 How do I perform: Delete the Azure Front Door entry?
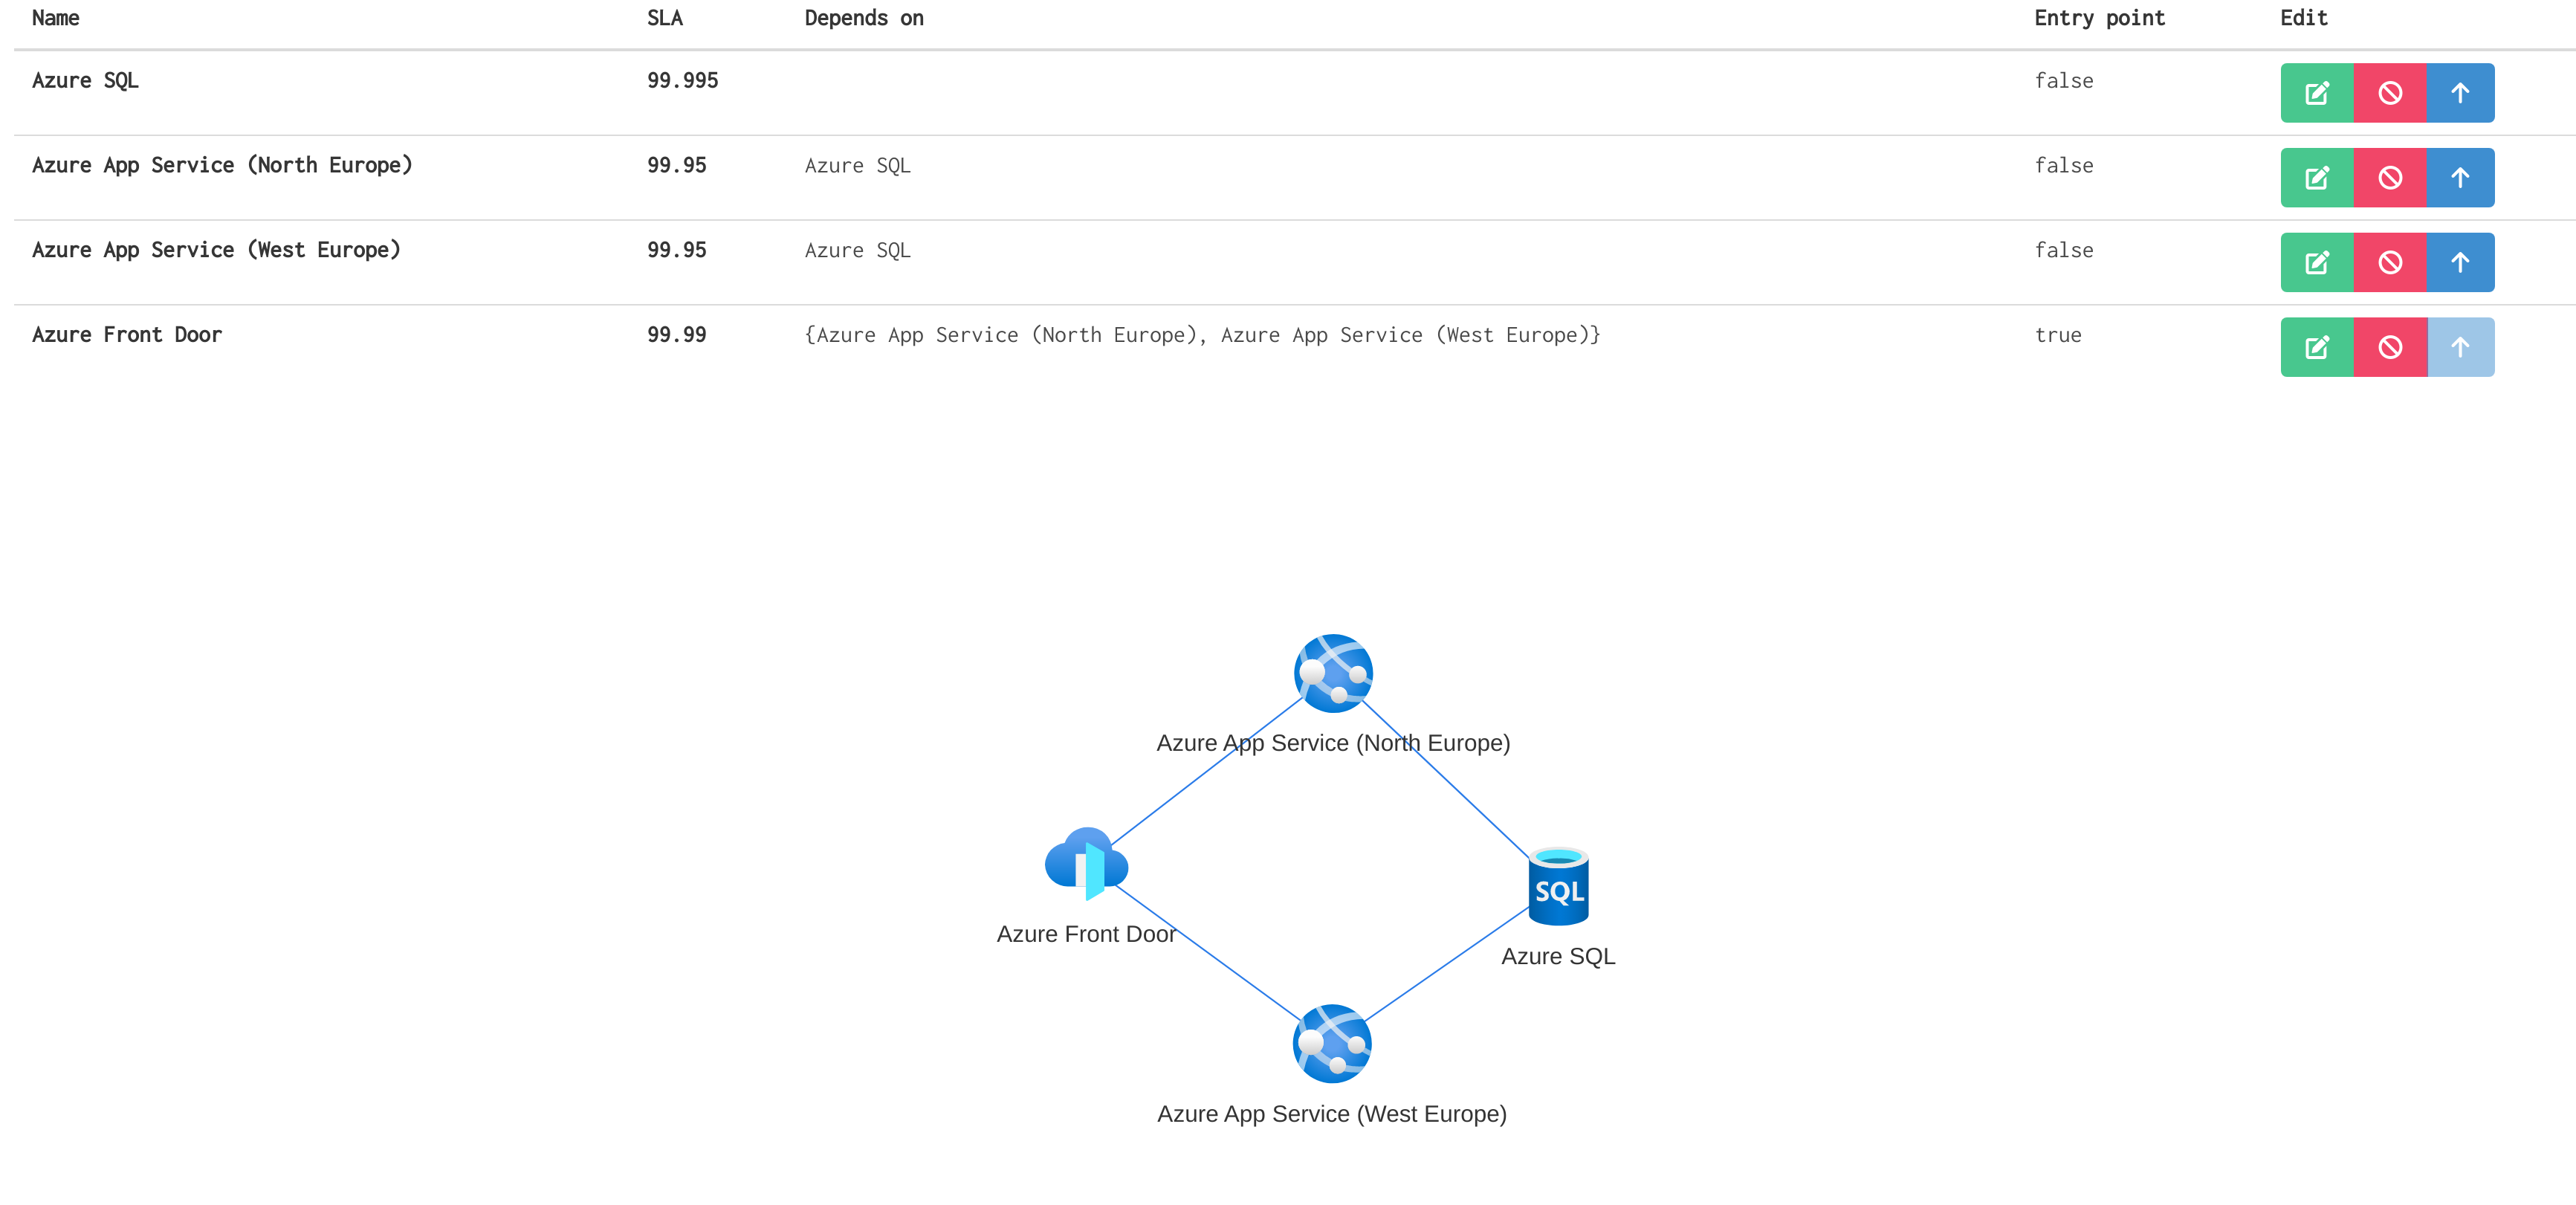point(2389,347)
